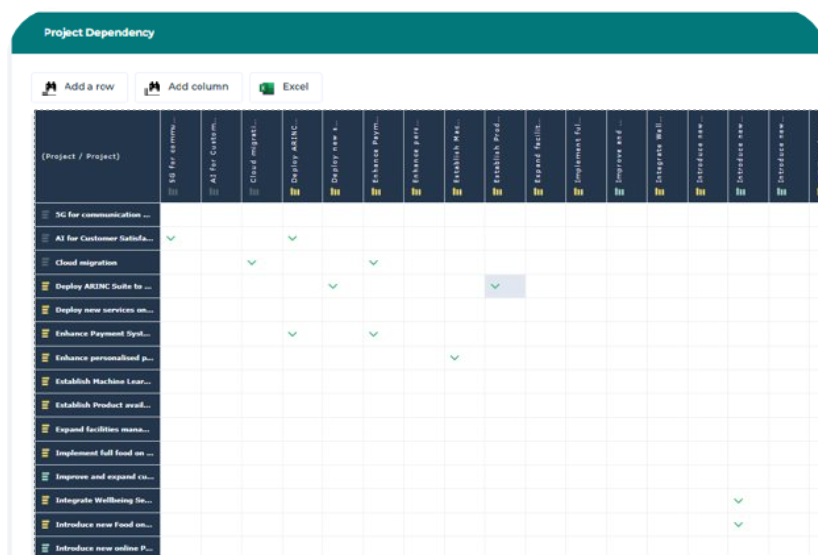Toggle dependency check in Introduce new Food row
818x555 pixels.
pyautogui.click(x=738, y=524)
